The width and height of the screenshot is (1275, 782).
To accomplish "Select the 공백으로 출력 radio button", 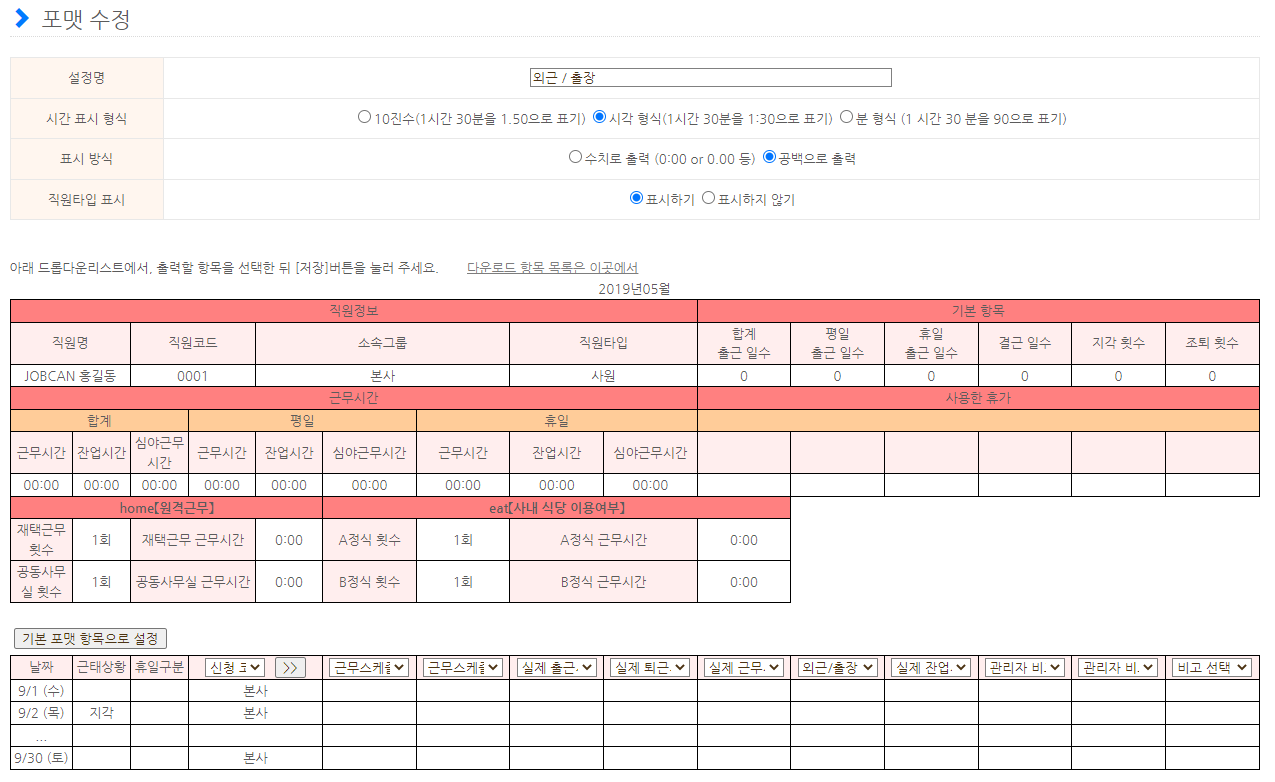I will (770, 157).
